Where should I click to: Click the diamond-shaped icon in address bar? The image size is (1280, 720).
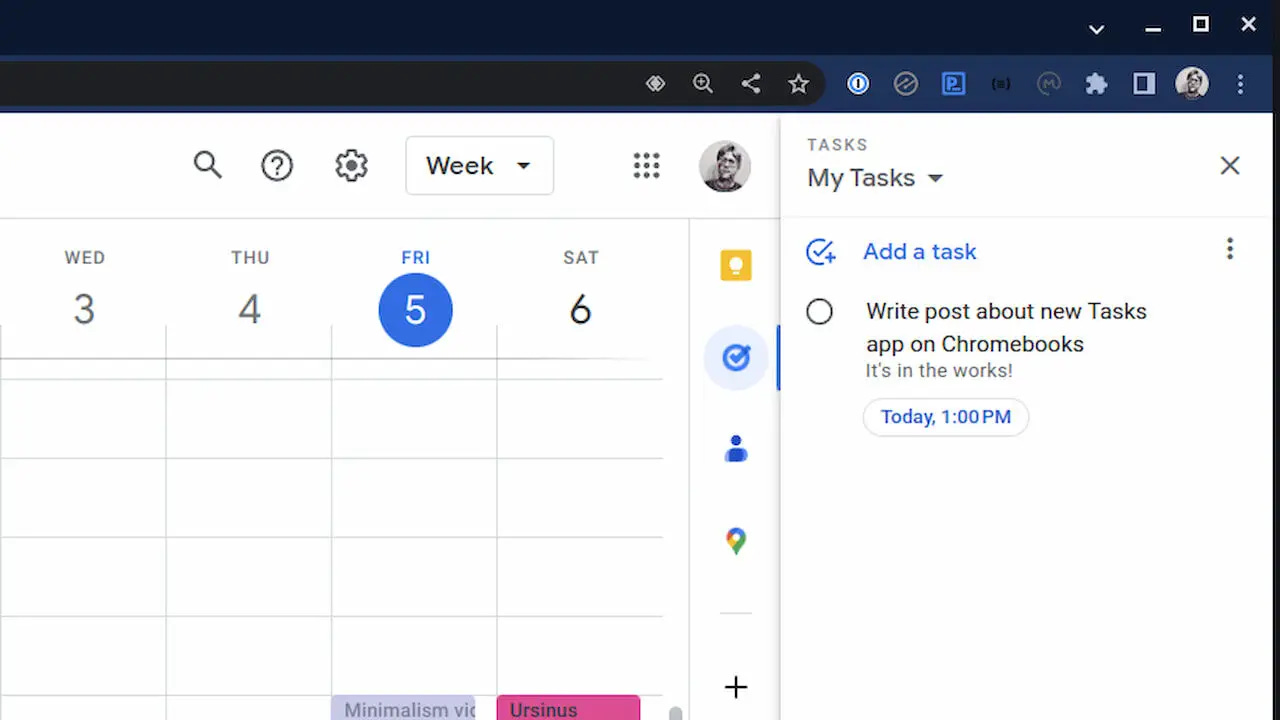pos(655,84)
